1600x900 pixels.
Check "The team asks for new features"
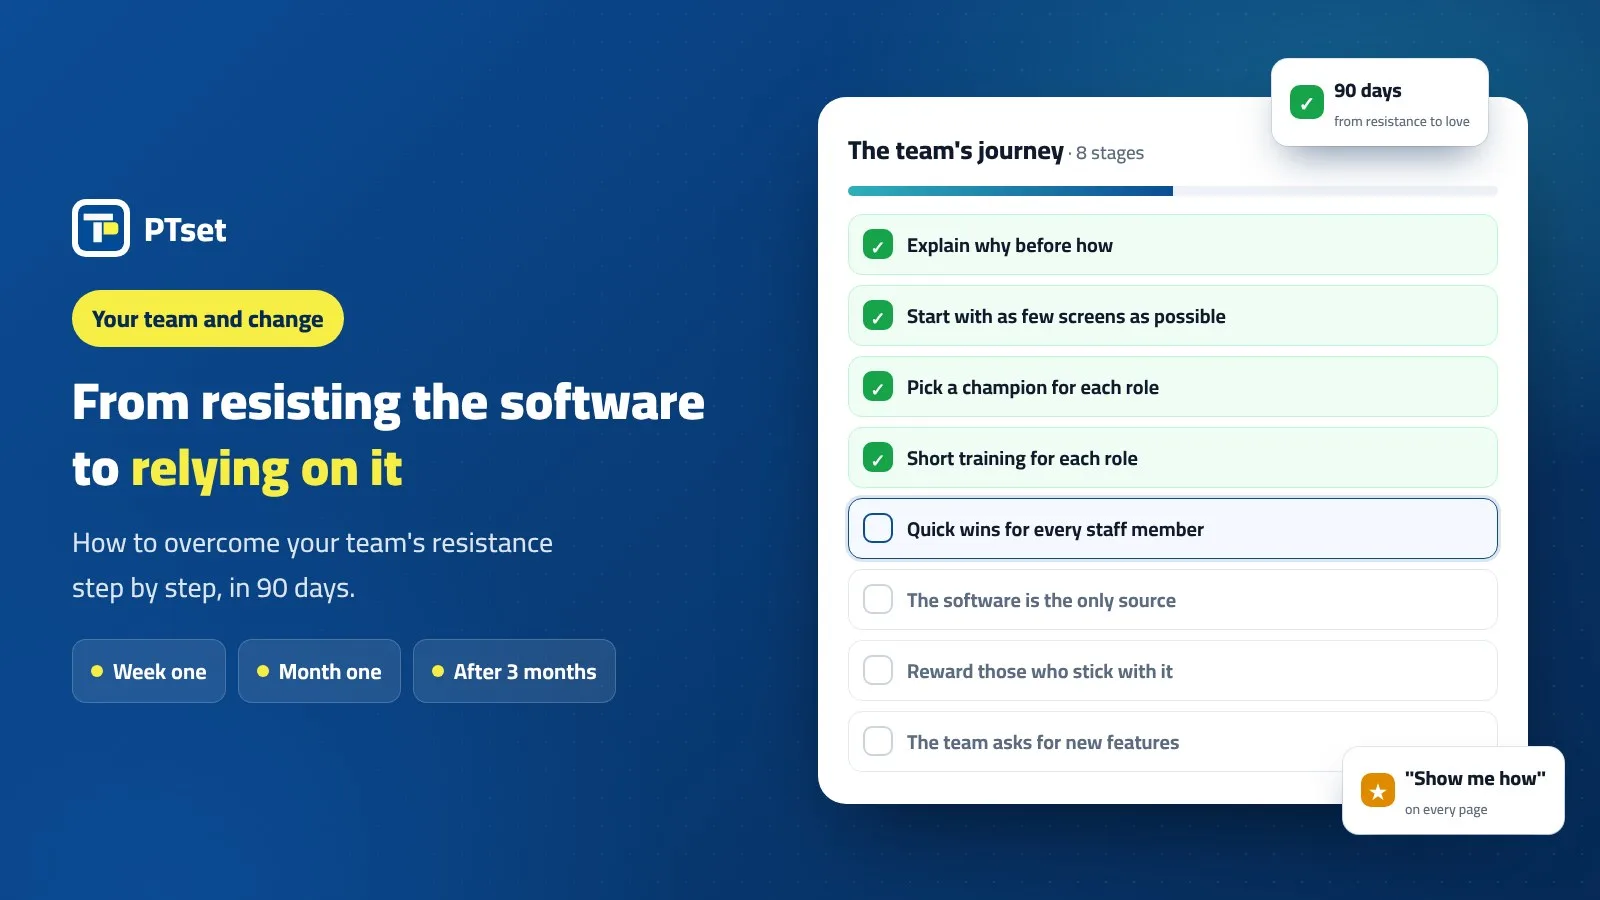point(878,741)
